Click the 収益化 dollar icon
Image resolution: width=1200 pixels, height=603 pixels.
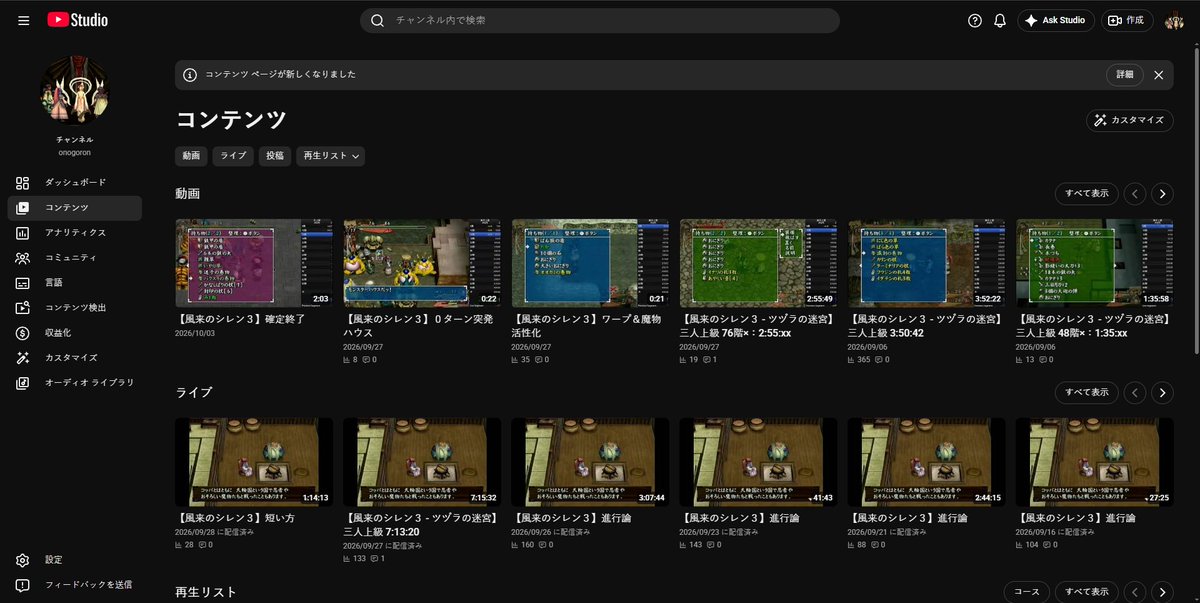click(x=23, y=333)
